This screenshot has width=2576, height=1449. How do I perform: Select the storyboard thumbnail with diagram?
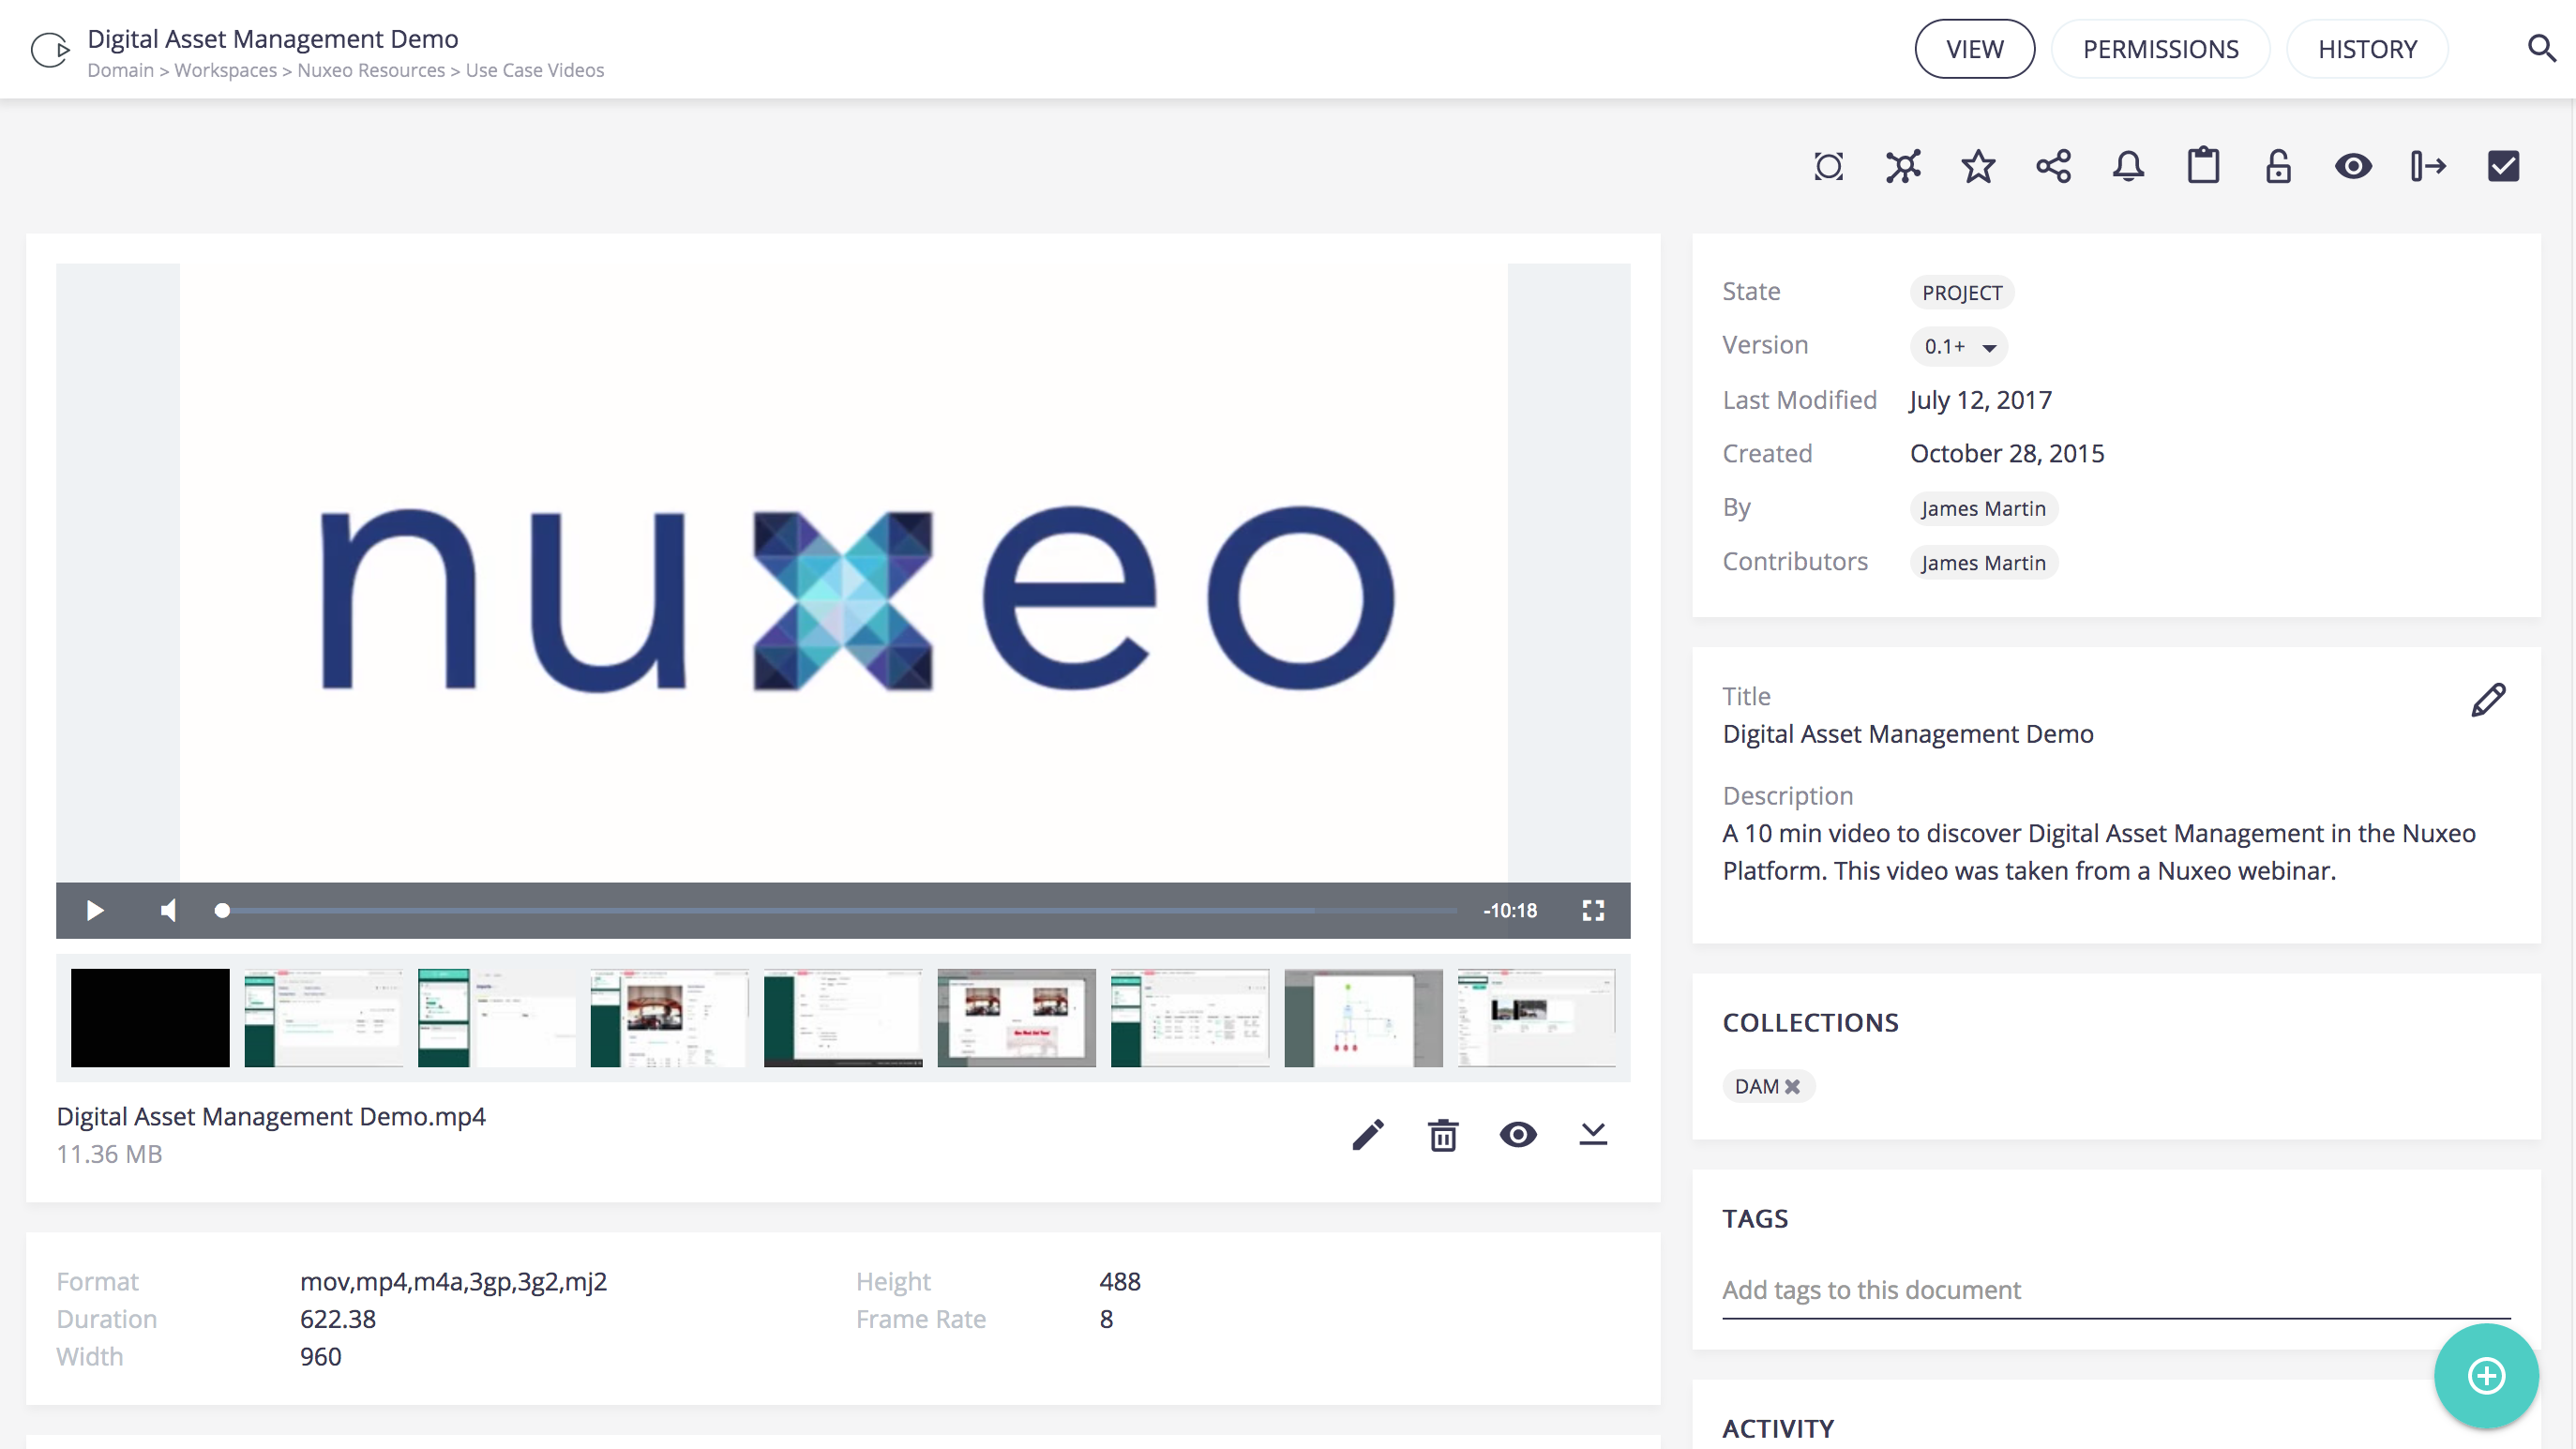coord(1363,1017)
